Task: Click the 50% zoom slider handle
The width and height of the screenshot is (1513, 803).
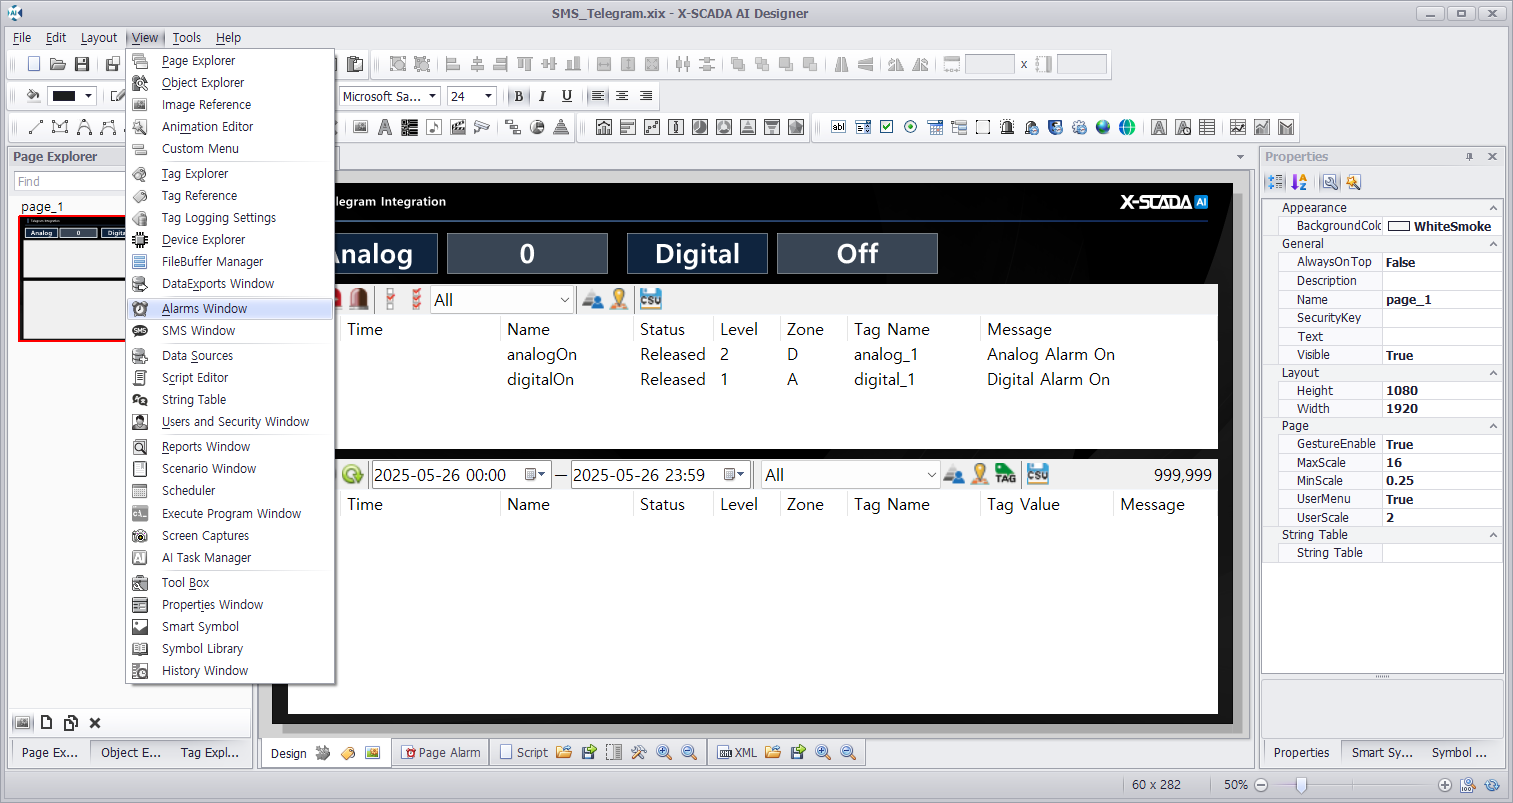Action: click(x=1301, y=785)
